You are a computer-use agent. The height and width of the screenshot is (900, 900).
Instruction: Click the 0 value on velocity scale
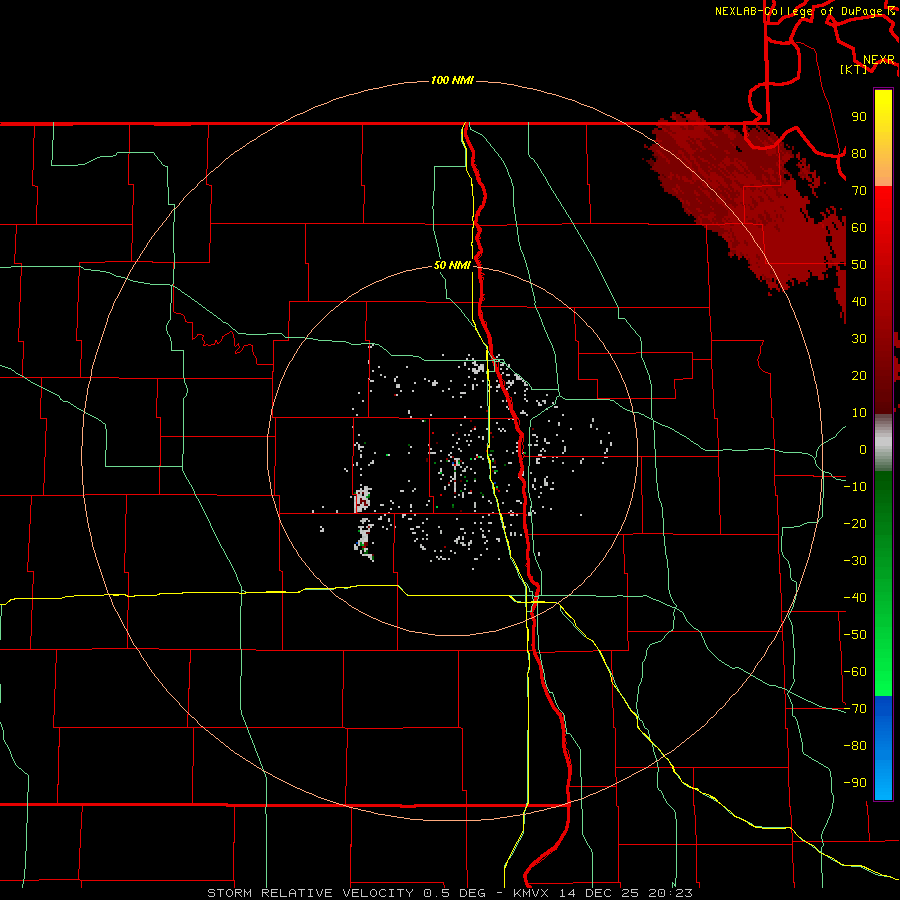(x=863, y=450)
